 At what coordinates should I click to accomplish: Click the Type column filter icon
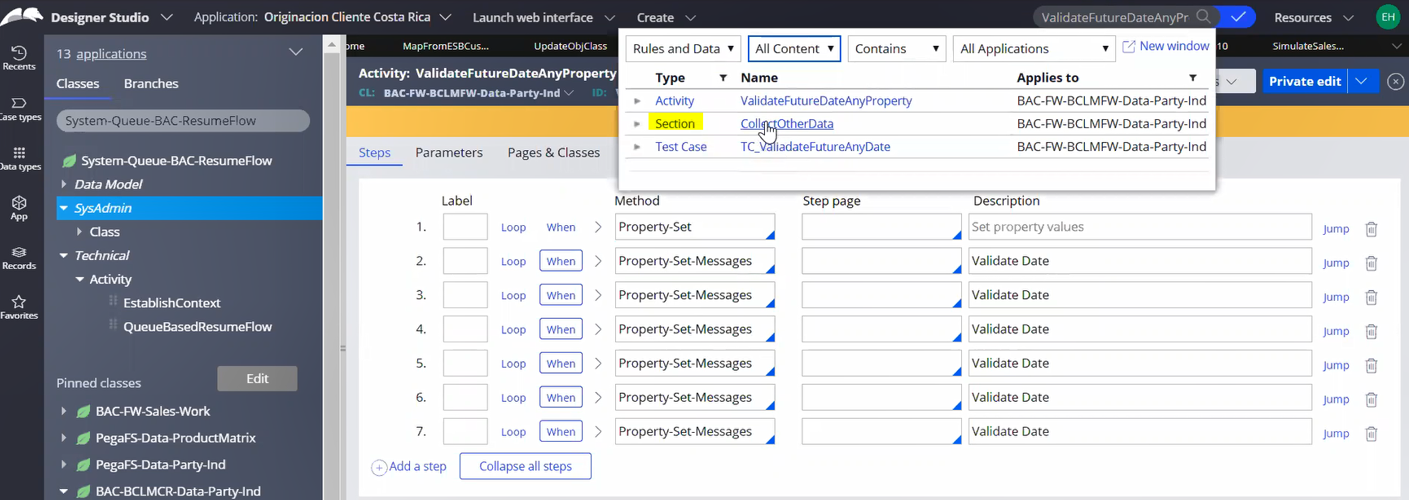[x=723, y=78]
